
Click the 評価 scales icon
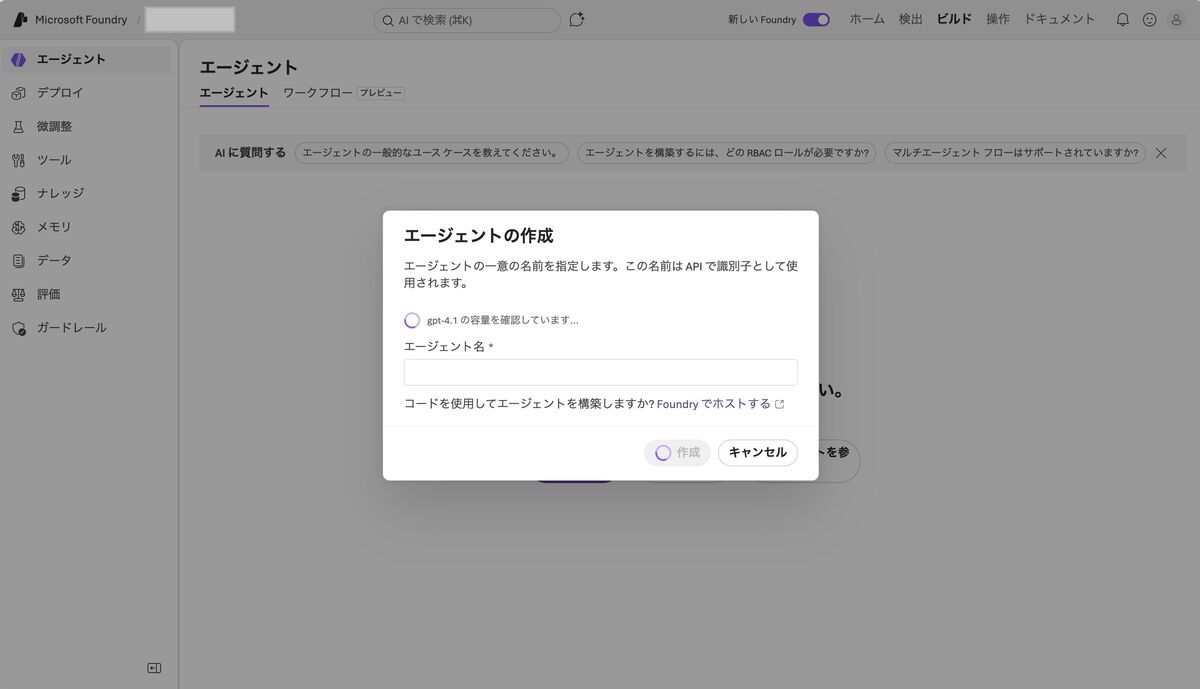pos(18,295)
